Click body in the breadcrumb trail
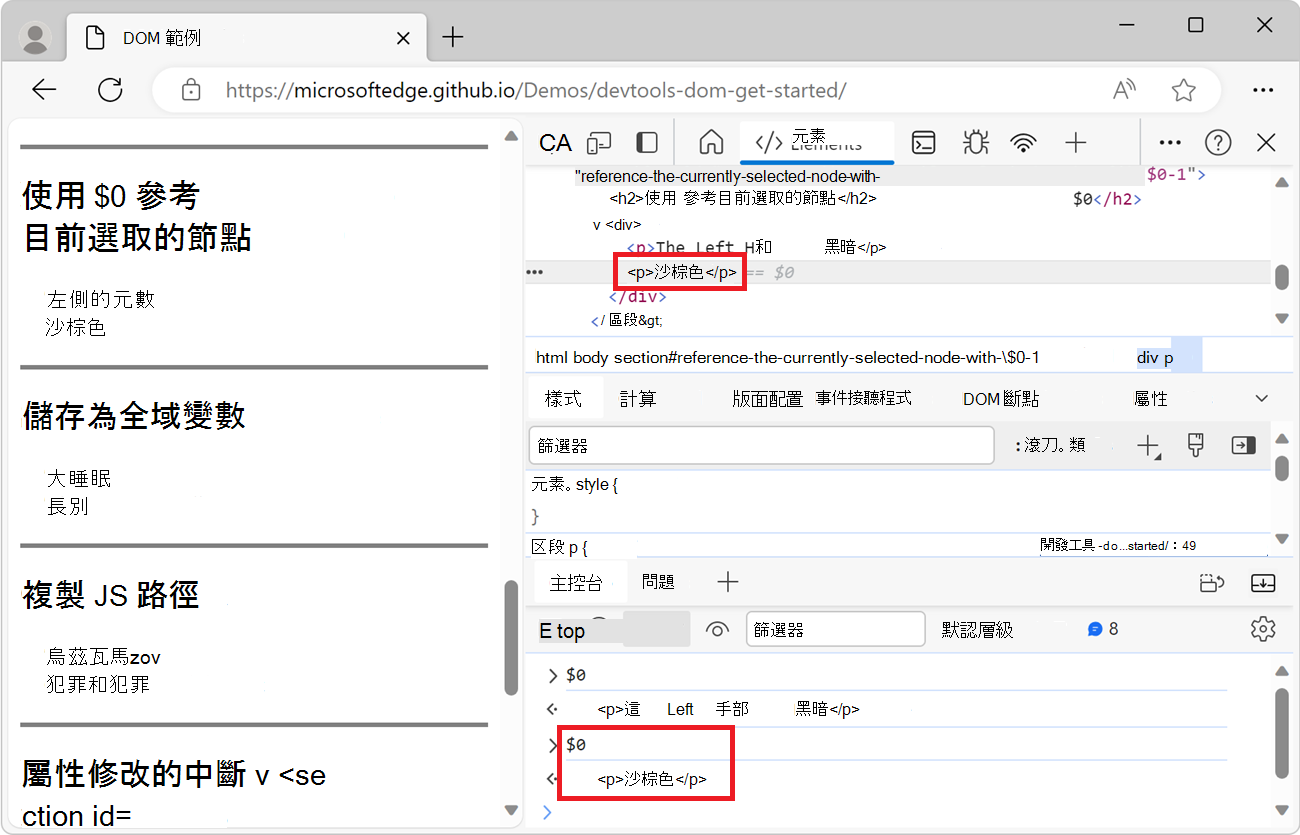Screen dimensions: 1300x835 point(590,357)
